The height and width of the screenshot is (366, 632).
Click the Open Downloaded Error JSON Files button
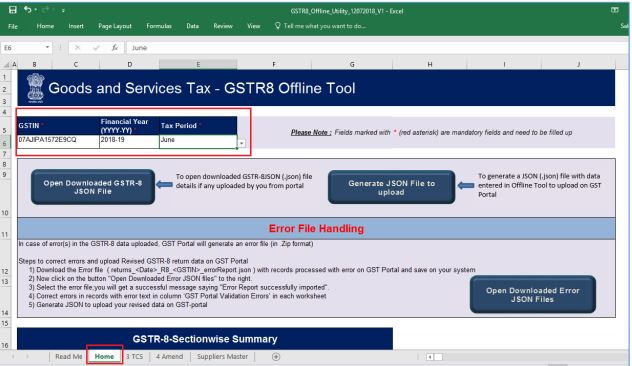[532, 295]
